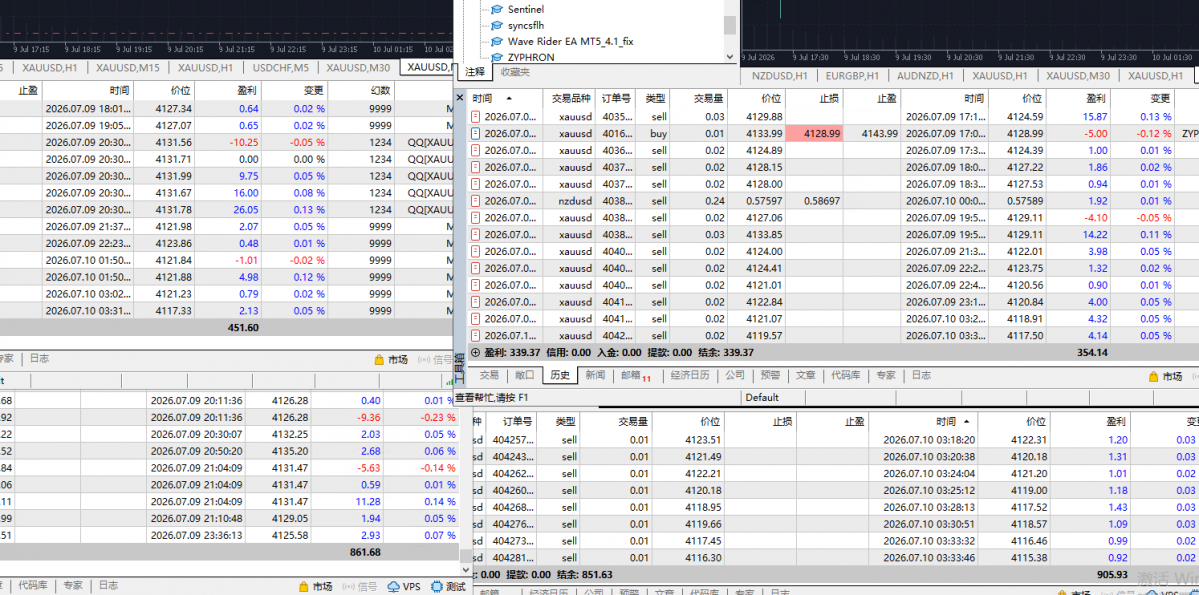The width and height of the screenshot is (1199, 595).
Task: Open 新闻 tab in right toolbox
Action: point(596,376)
